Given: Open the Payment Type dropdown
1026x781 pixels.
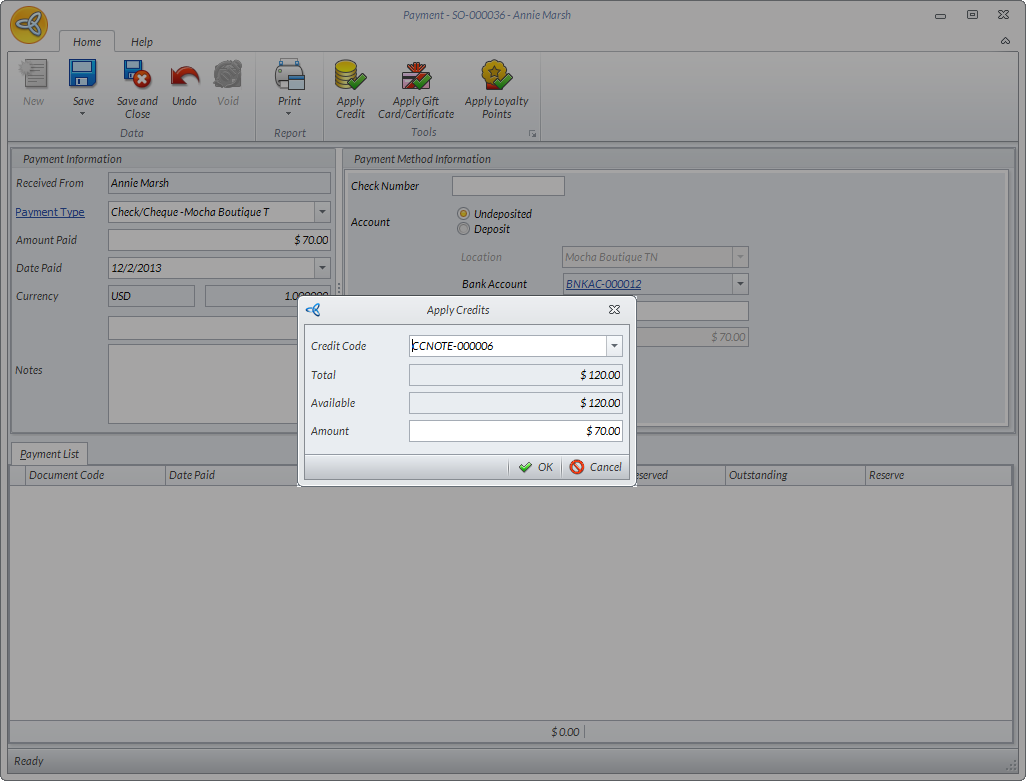Looking at the screenshot, I should pyautogui.click(x=321, y=212).
